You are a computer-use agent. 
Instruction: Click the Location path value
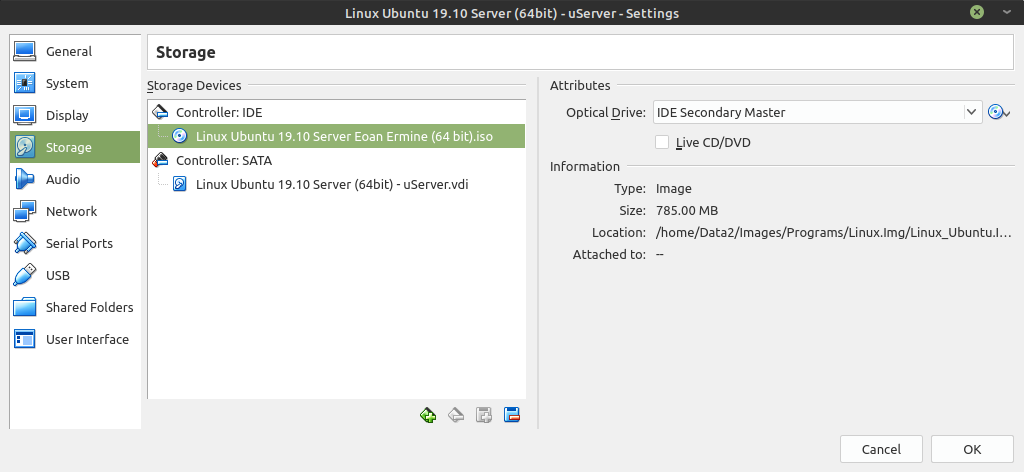pyautogui.click(x=834, y=232)
